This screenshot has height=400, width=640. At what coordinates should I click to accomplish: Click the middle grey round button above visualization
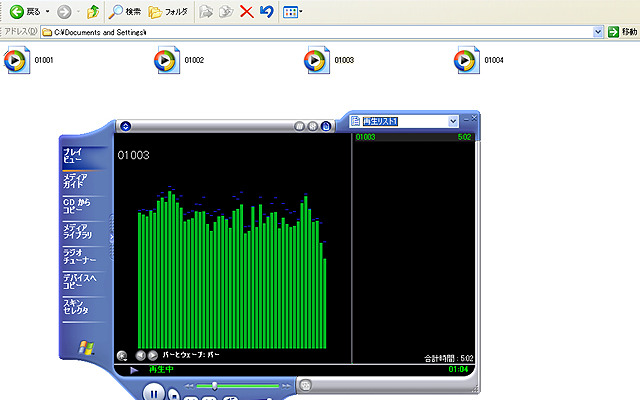point(312,127)
